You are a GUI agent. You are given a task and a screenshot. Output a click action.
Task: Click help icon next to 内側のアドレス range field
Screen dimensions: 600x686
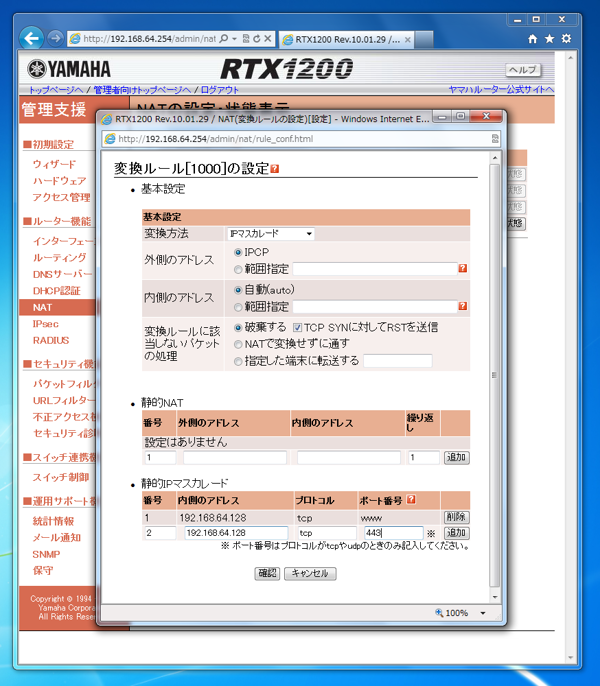click(463, 306)
